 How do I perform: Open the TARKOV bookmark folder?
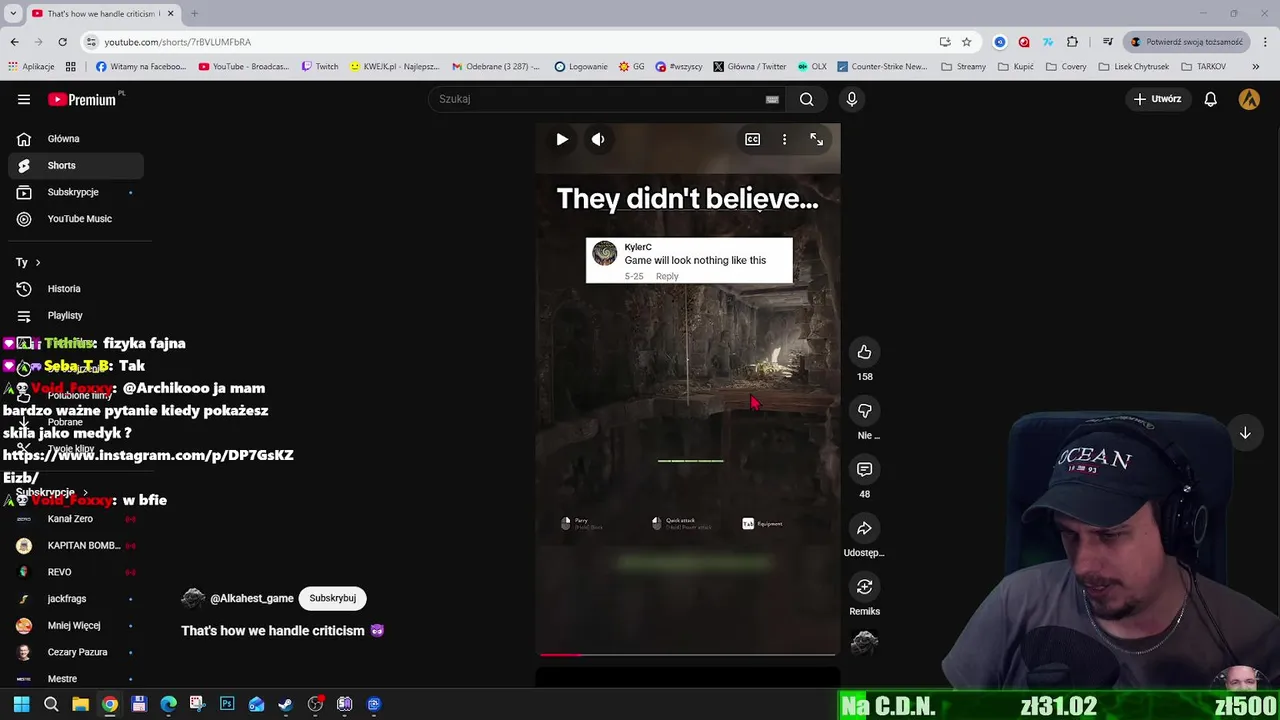tap(1203, 67)
